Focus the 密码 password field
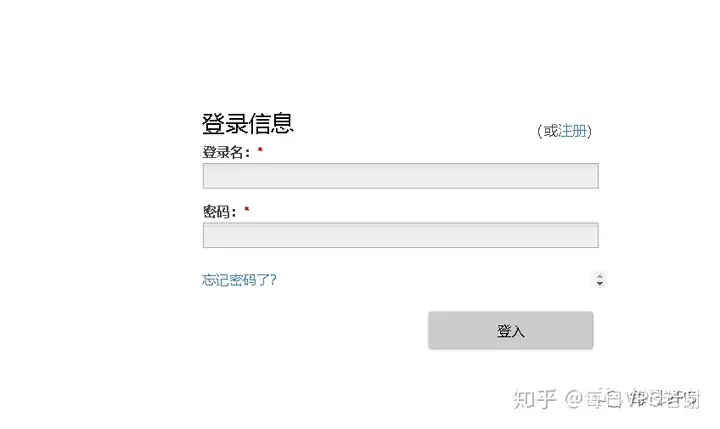 click(x=400, y=235)
